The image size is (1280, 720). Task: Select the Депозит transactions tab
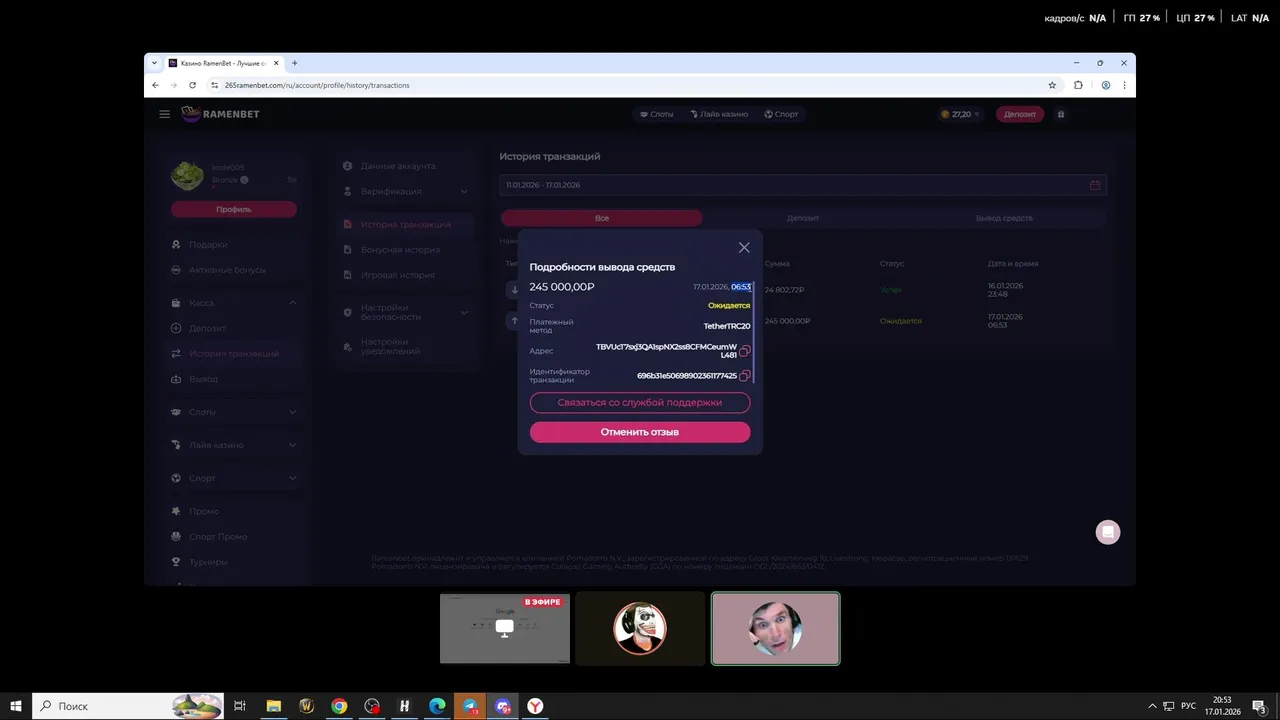point(803,218)
